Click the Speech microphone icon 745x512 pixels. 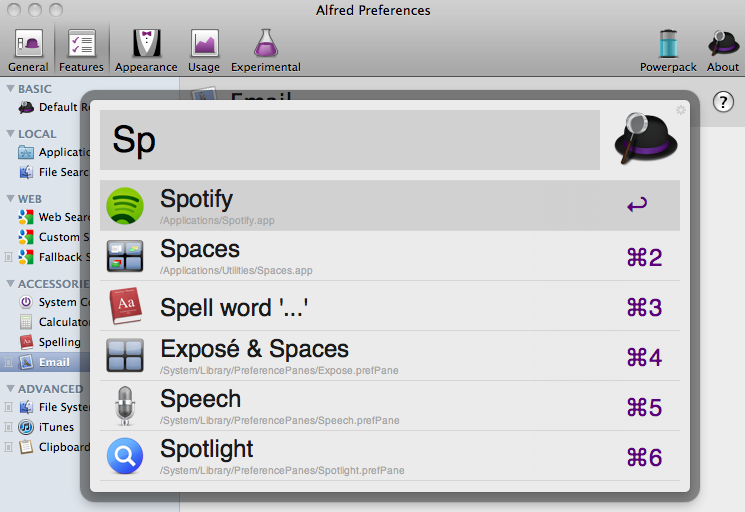pos(125,406)
